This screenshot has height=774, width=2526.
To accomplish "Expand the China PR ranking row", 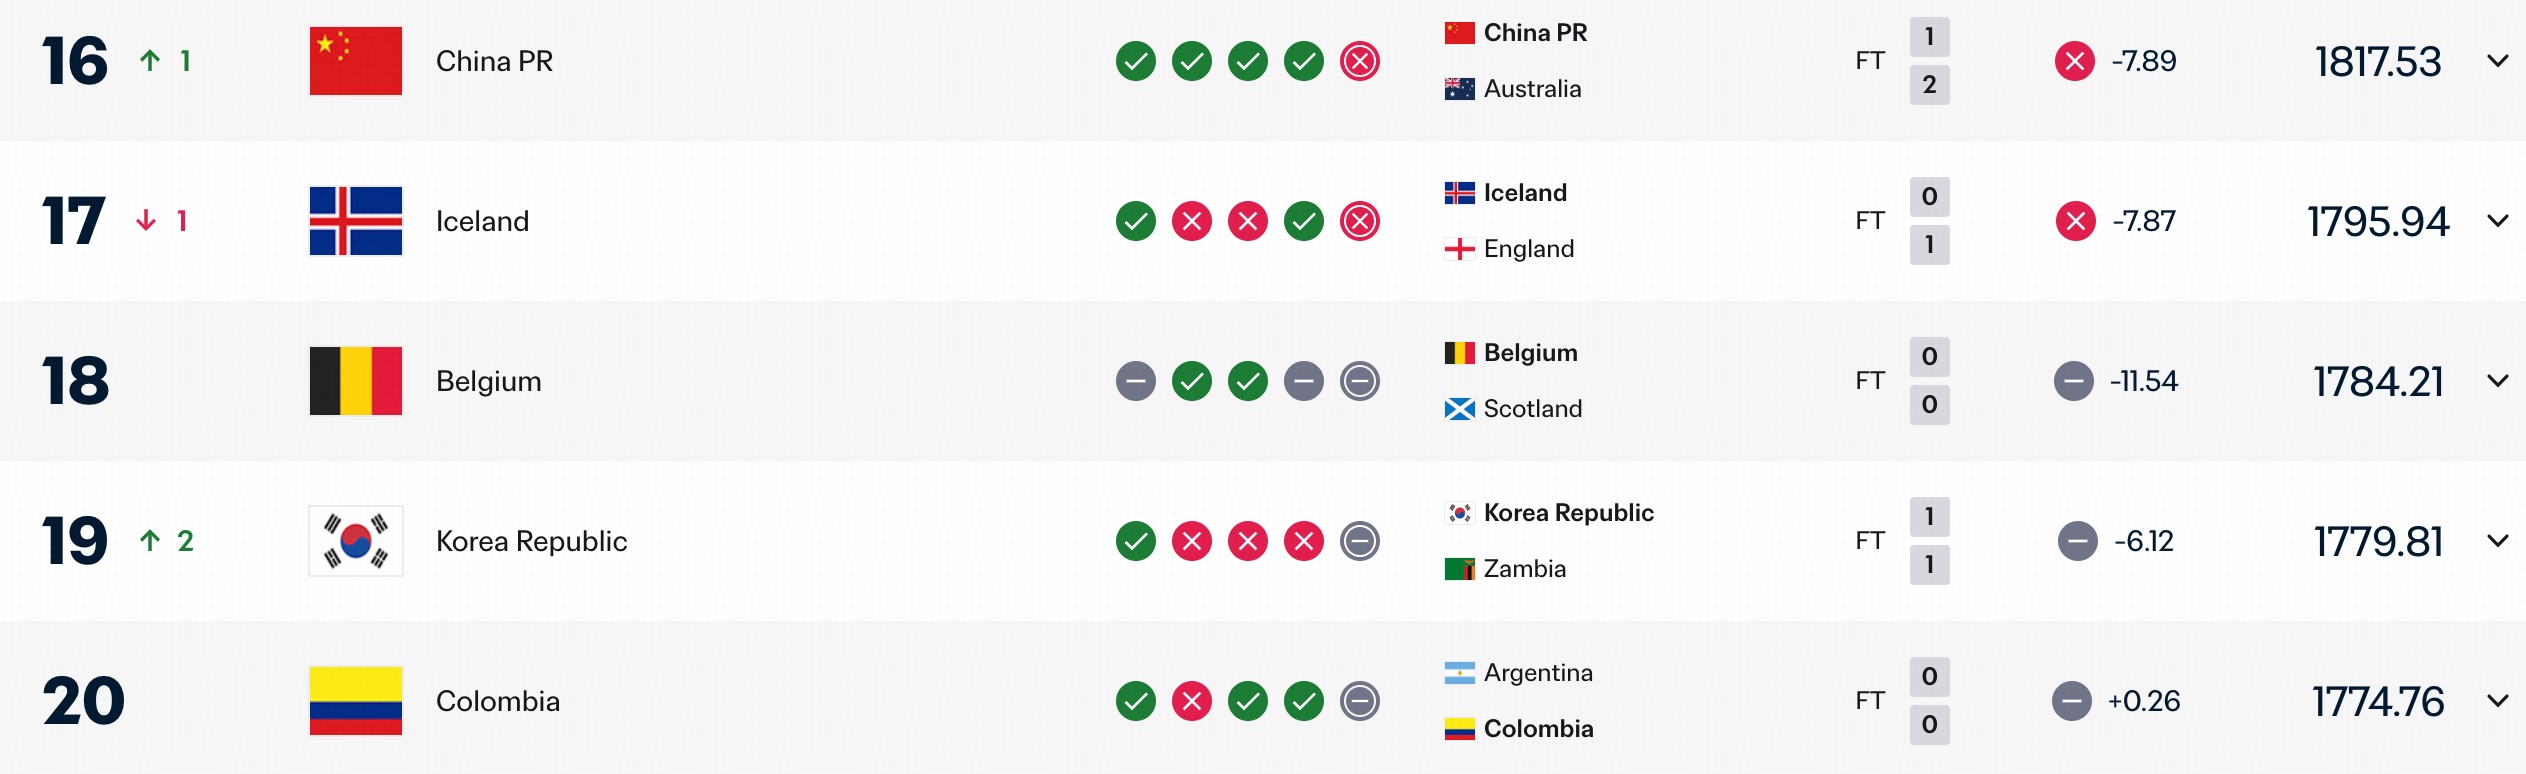I will [2497, 61].
